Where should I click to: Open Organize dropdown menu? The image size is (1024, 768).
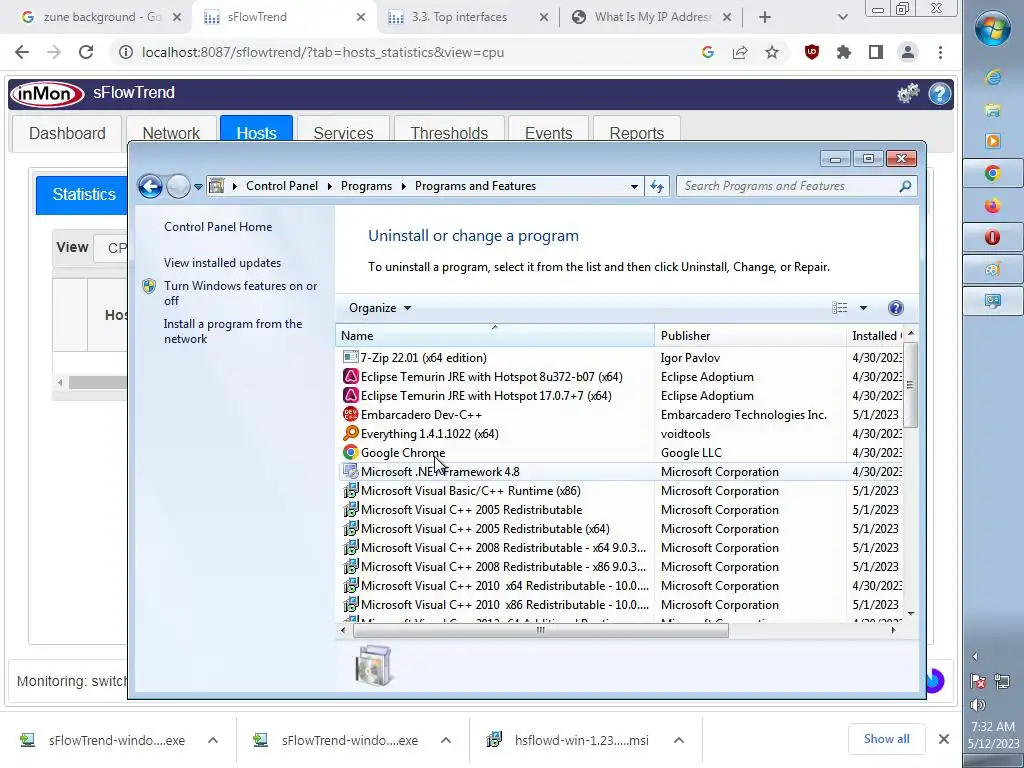pos(380,308)
